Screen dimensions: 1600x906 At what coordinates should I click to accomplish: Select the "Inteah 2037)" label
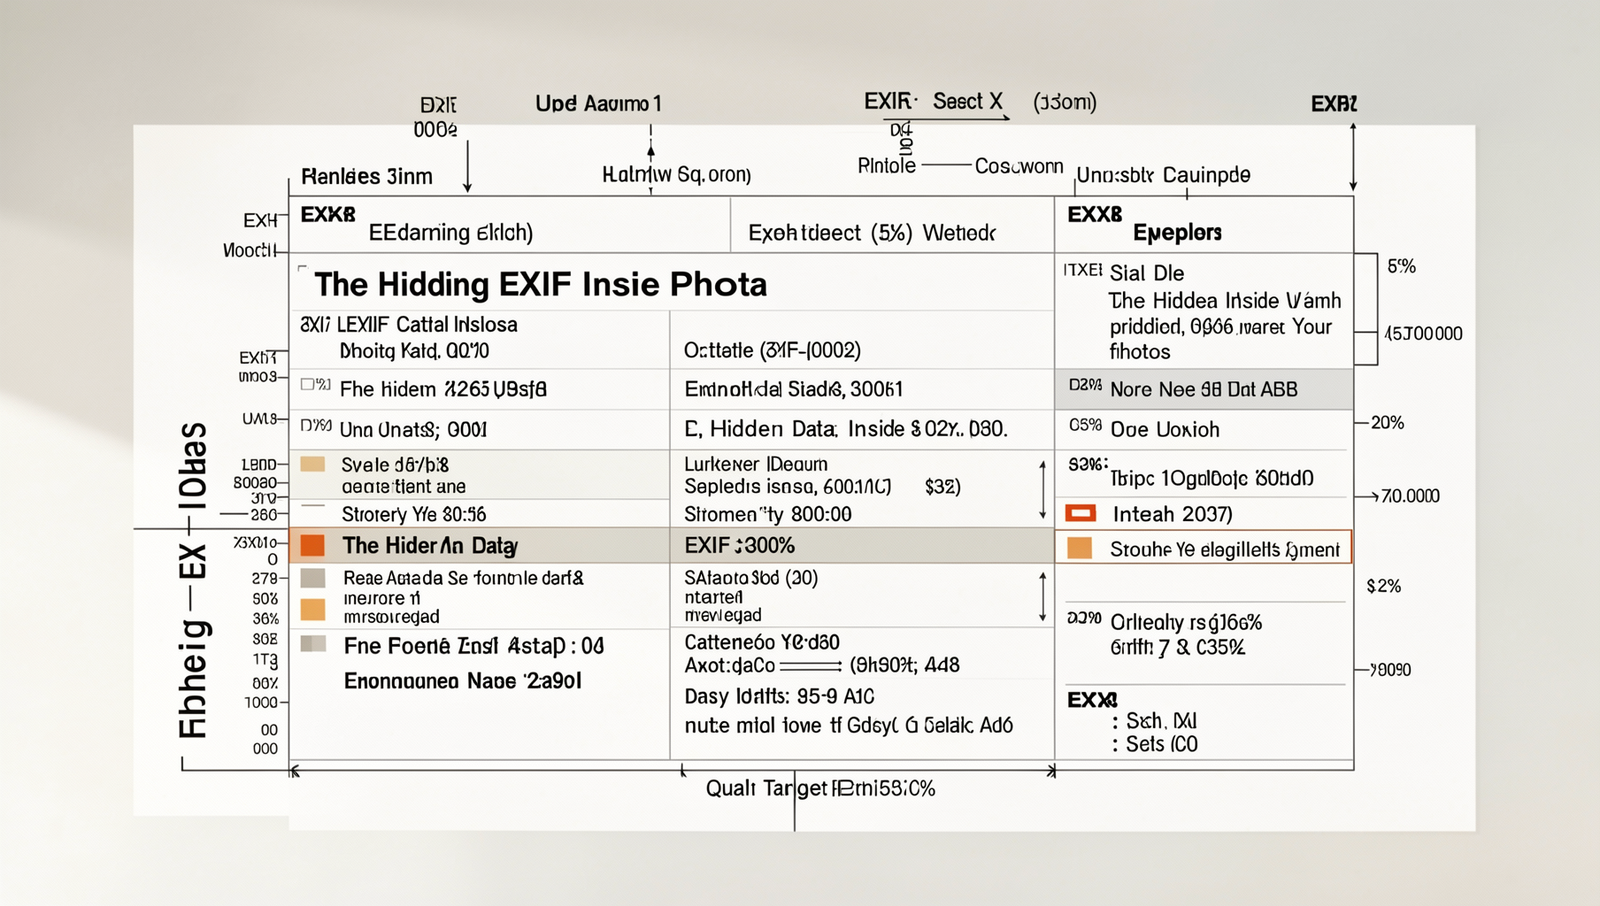pos(1172,514)
